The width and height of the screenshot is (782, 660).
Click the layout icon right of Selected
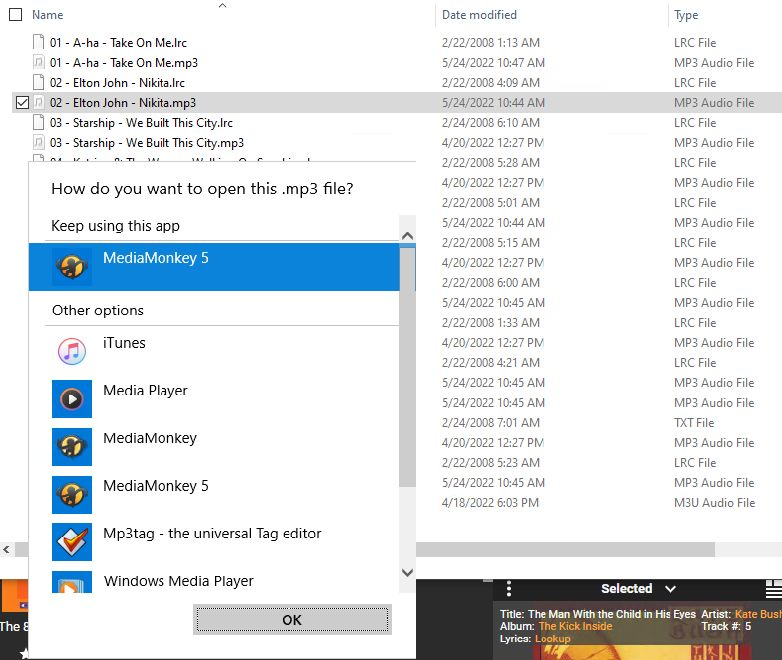coord(773,589)
